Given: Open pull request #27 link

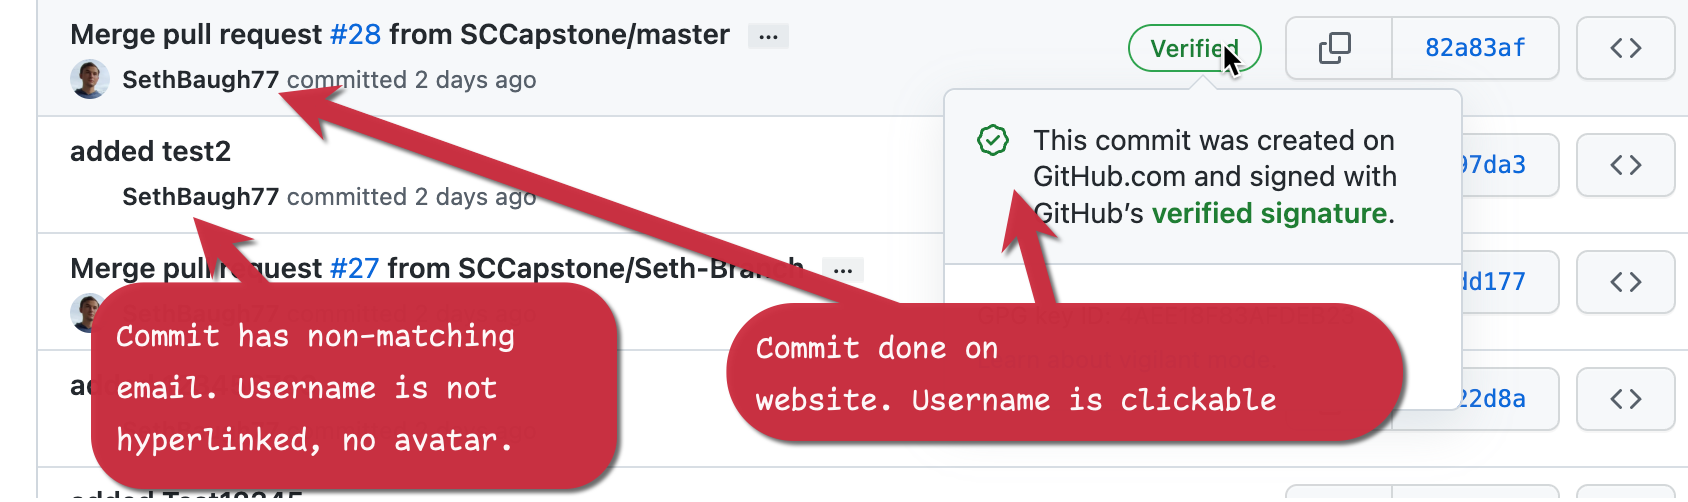Looking at the screenshot, I should (x=354, y=268).
